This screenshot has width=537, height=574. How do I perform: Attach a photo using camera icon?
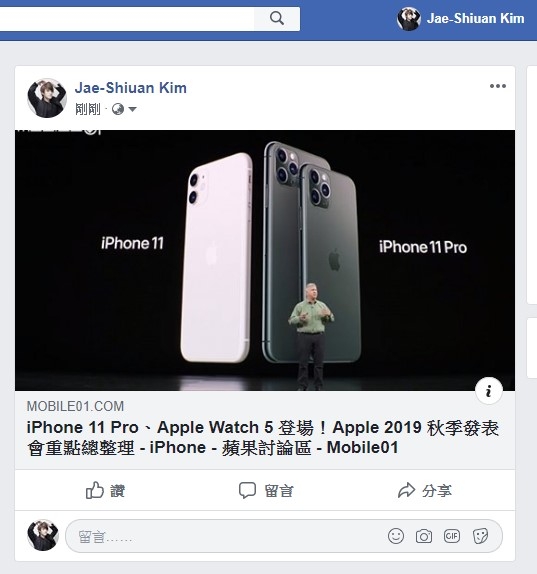click(424, 536)
